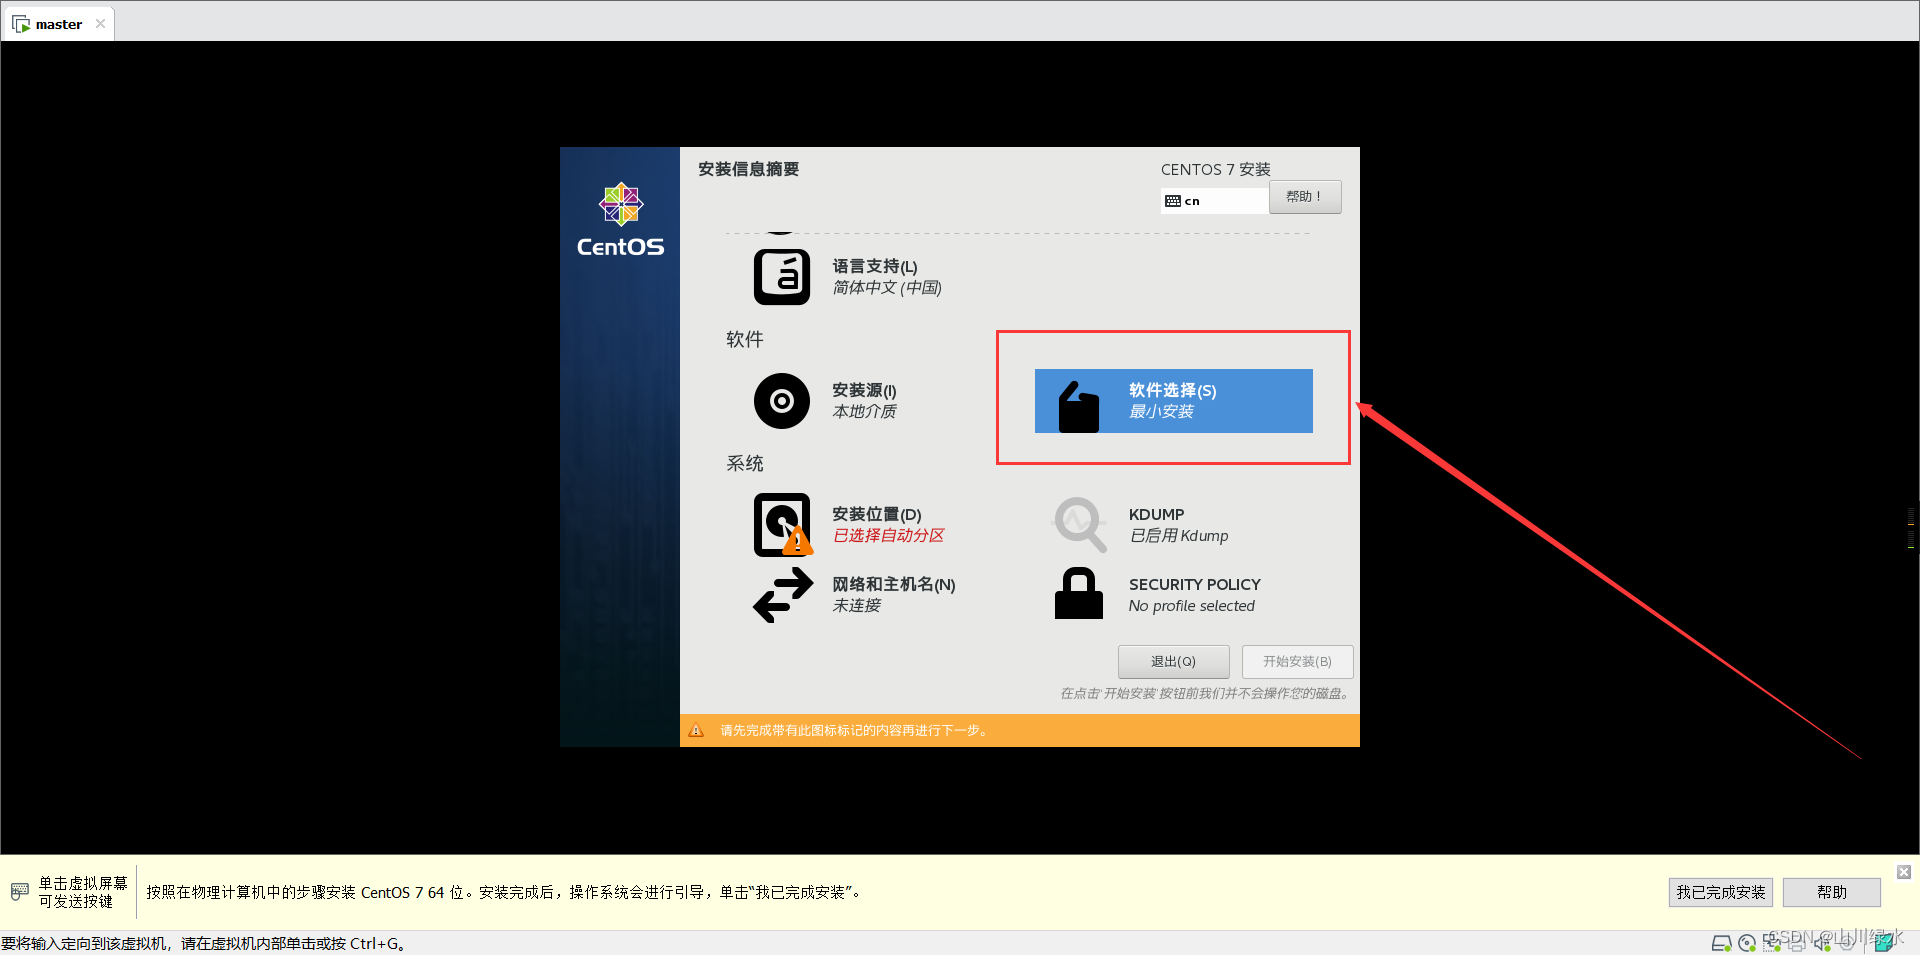Click 单击虚拟屏幕 可发送按键 hint text
The image size is (1920, 955).
click(x=83, y=892)
